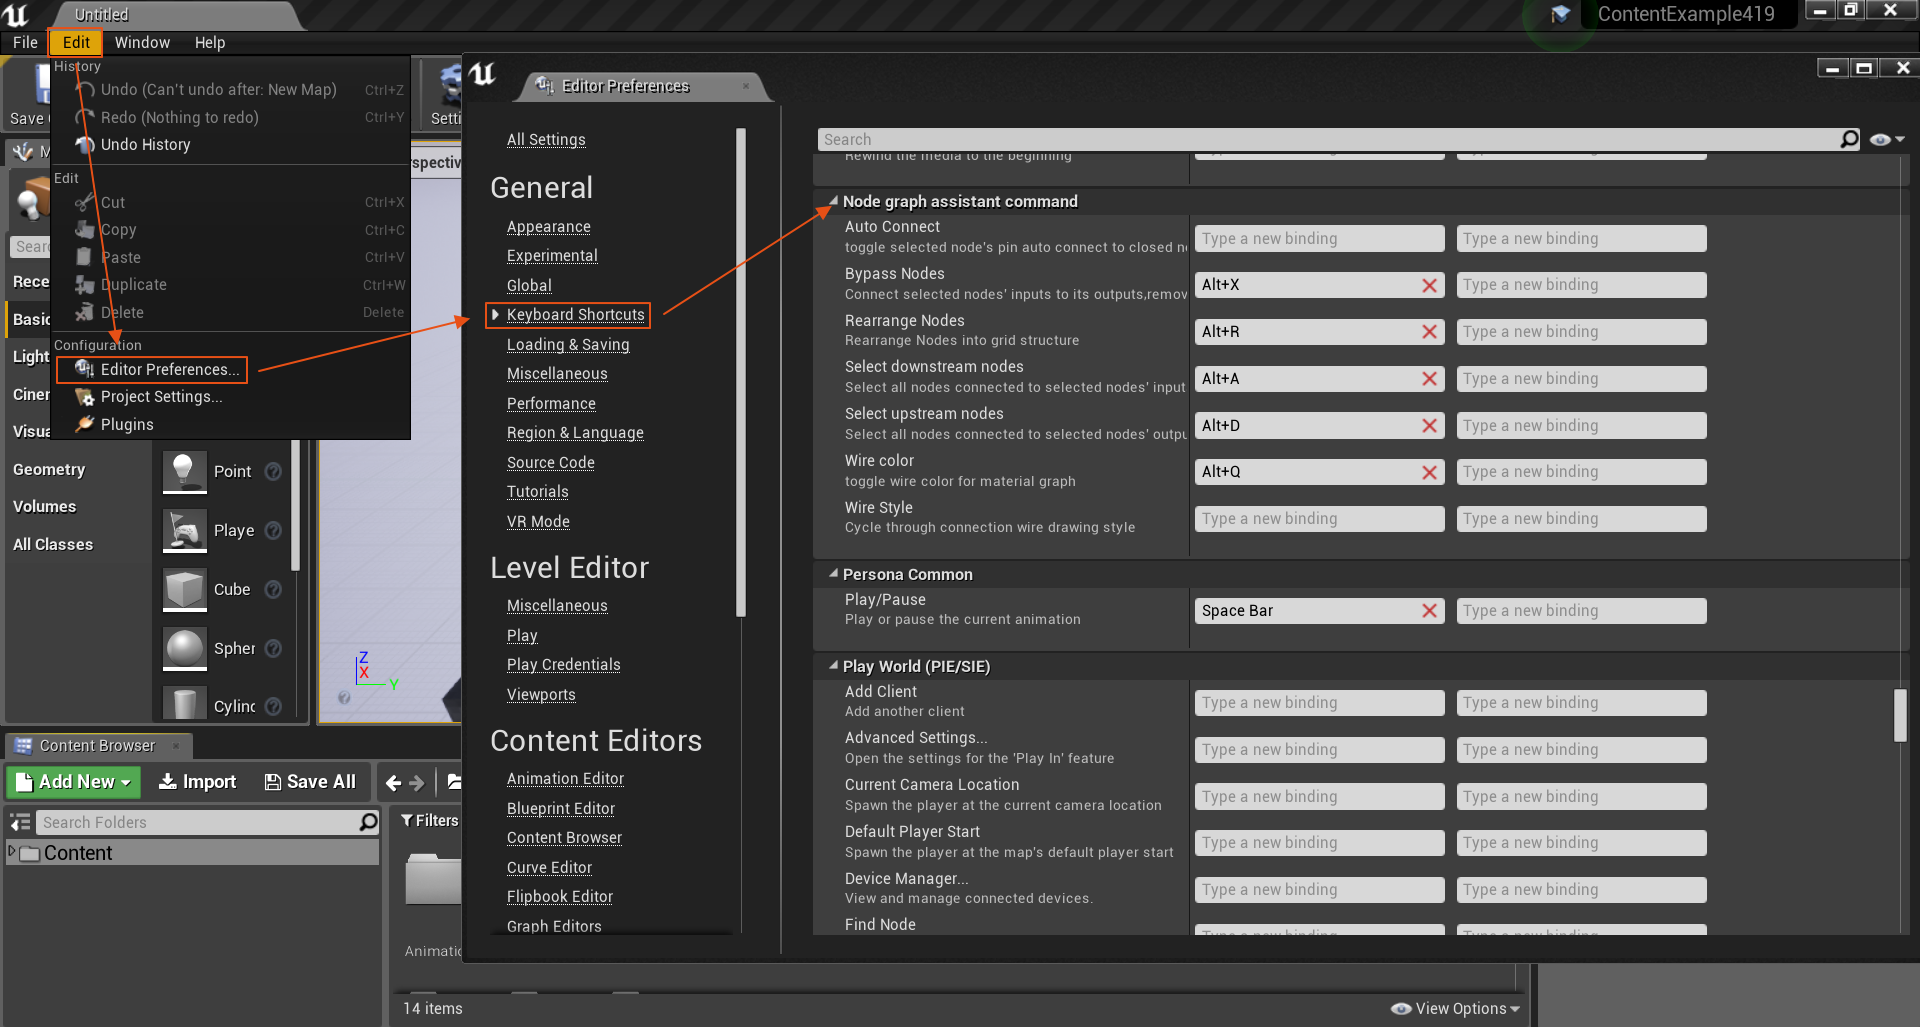This screenshot has height=1027, width=1920.
Task: Click first binding field for Wire Style
Action: [1319, 518]
